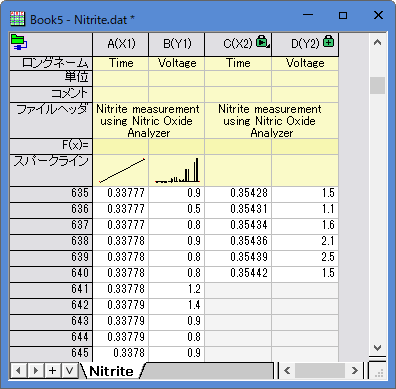Close the Book5 - Nitrite.dat window
The image size is (396, 389).
pyautogui.click(x=378, y=15)
